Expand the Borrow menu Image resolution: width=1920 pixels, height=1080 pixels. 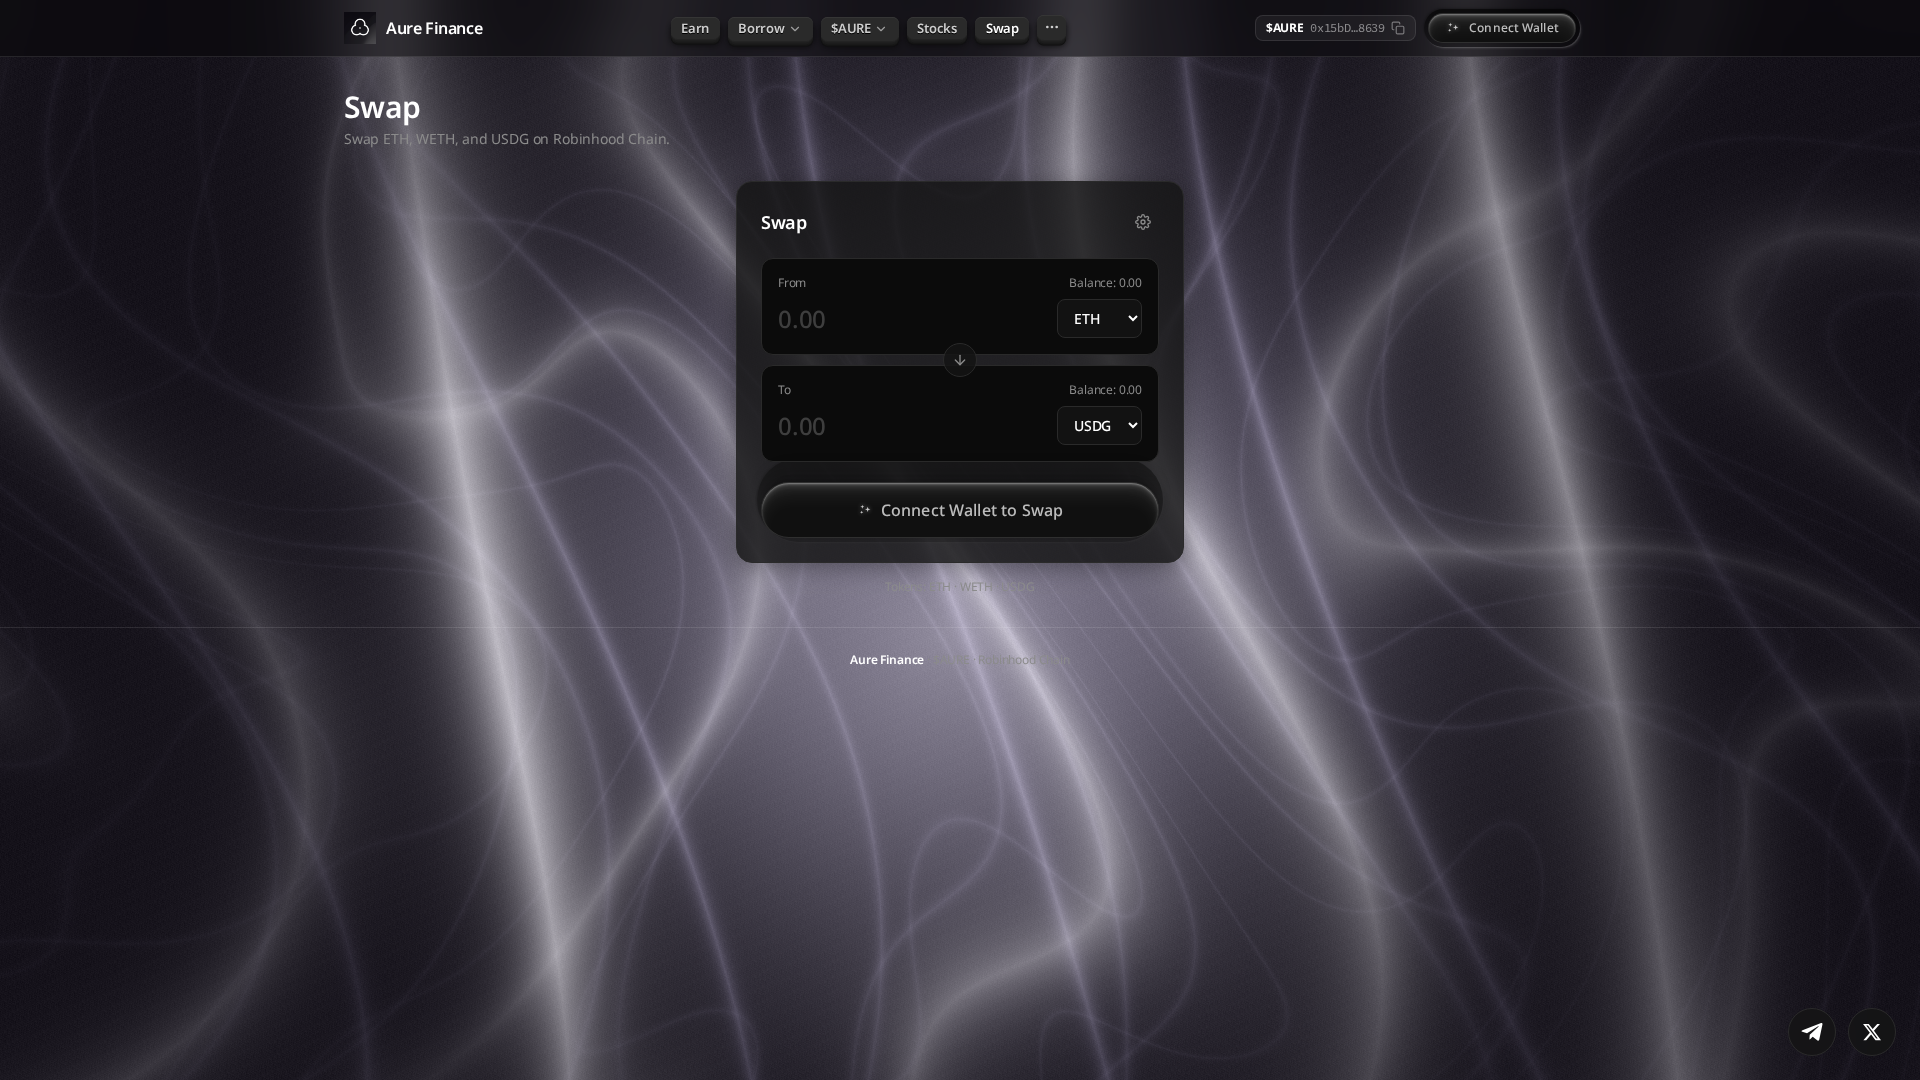pos(770,28)
